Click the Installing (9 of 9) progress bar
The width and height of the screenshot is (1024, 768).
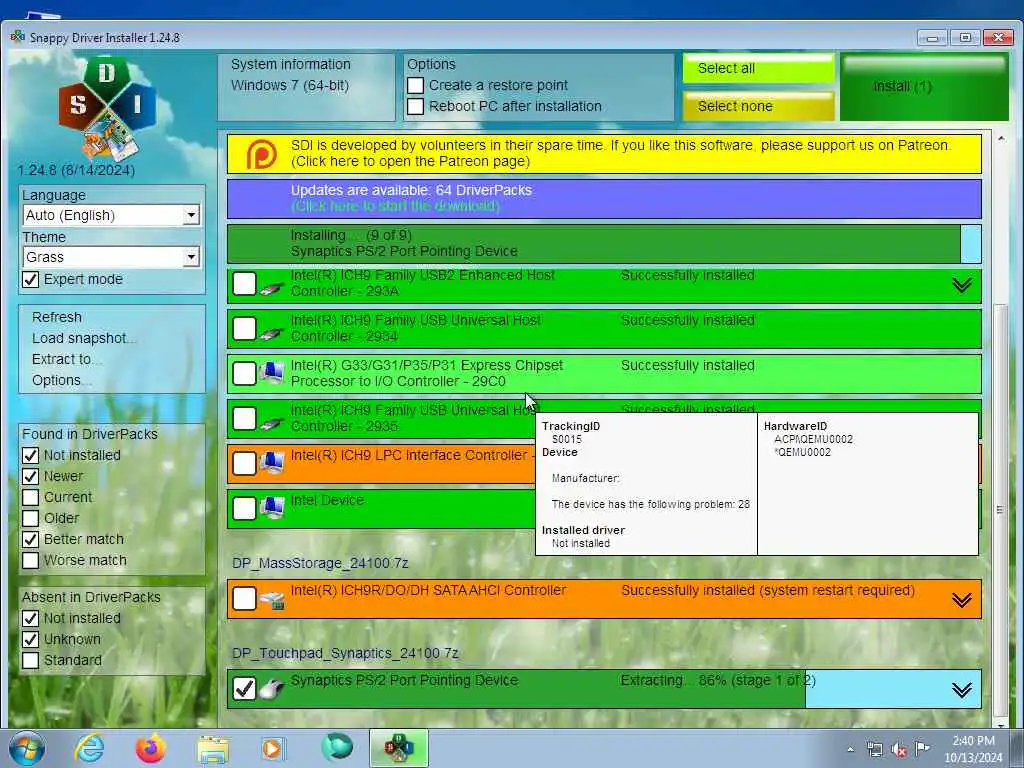(x=604, y=244)
